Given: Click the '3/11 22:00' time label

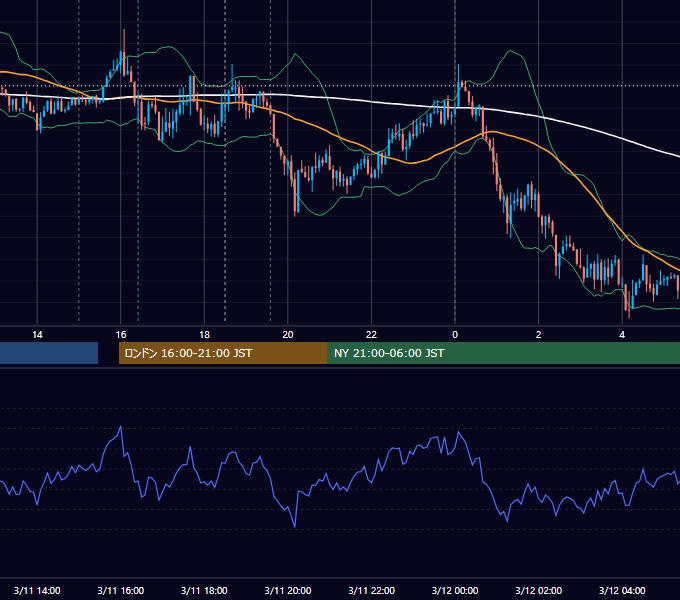Looking at the screenshot, I should (372, 590).
